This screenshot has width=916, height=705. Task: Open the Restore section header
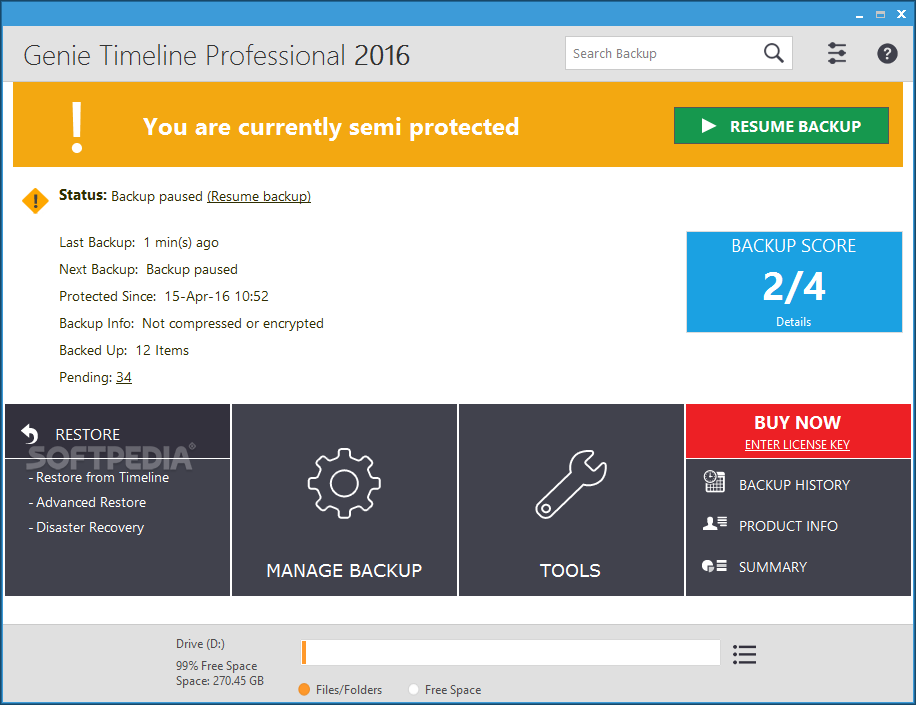point(117,431)
